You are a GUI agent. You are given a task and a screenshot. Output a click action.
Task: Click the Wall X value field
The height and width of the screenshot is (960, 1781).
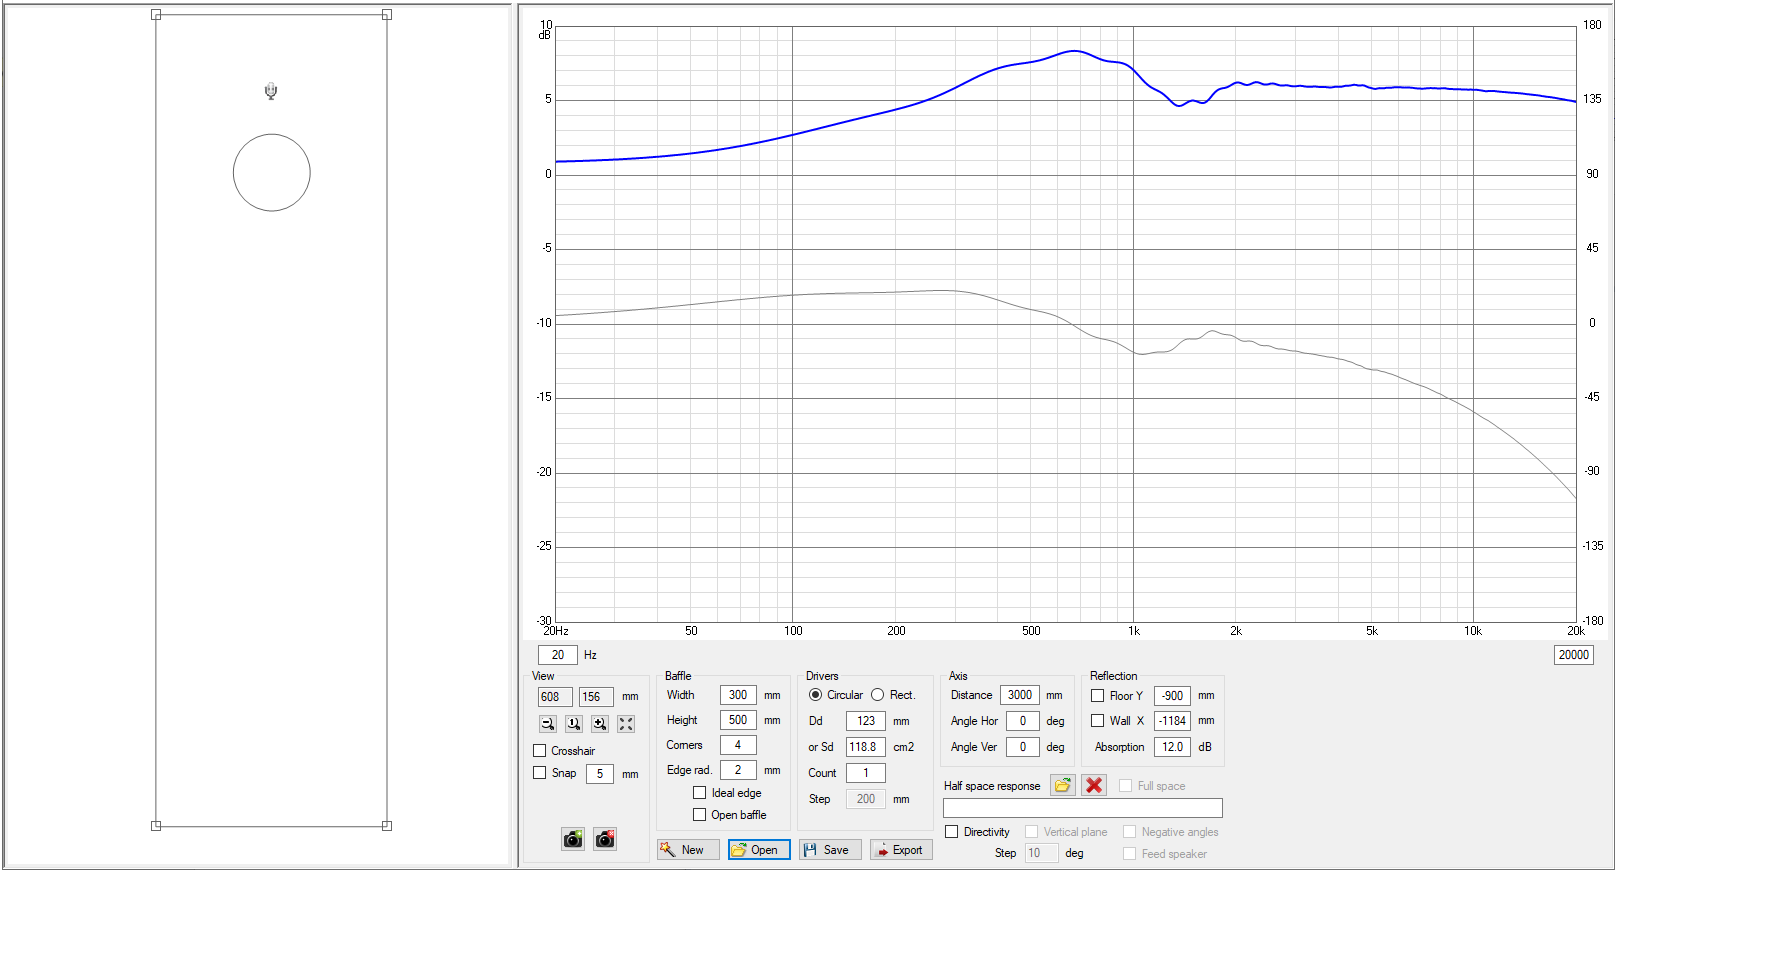1172,721
